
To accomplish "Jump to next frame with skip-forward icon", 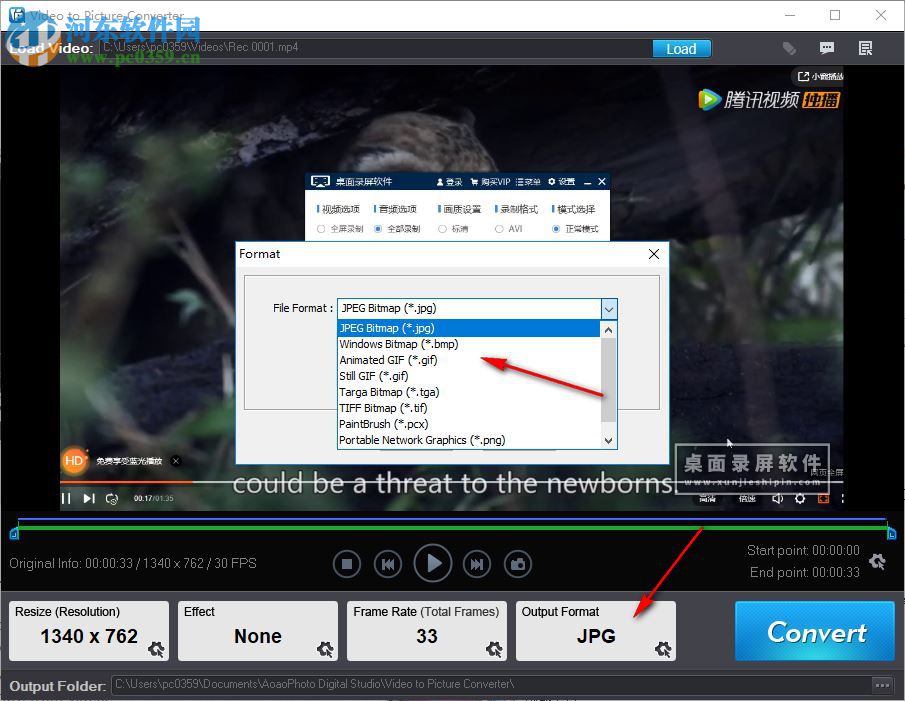I will 477,563.
